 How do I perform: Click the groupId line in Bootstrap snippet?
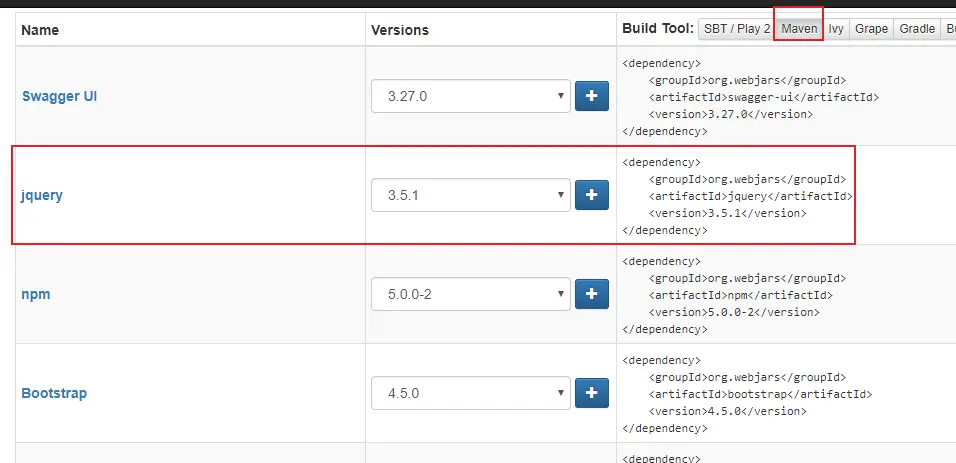747,377
